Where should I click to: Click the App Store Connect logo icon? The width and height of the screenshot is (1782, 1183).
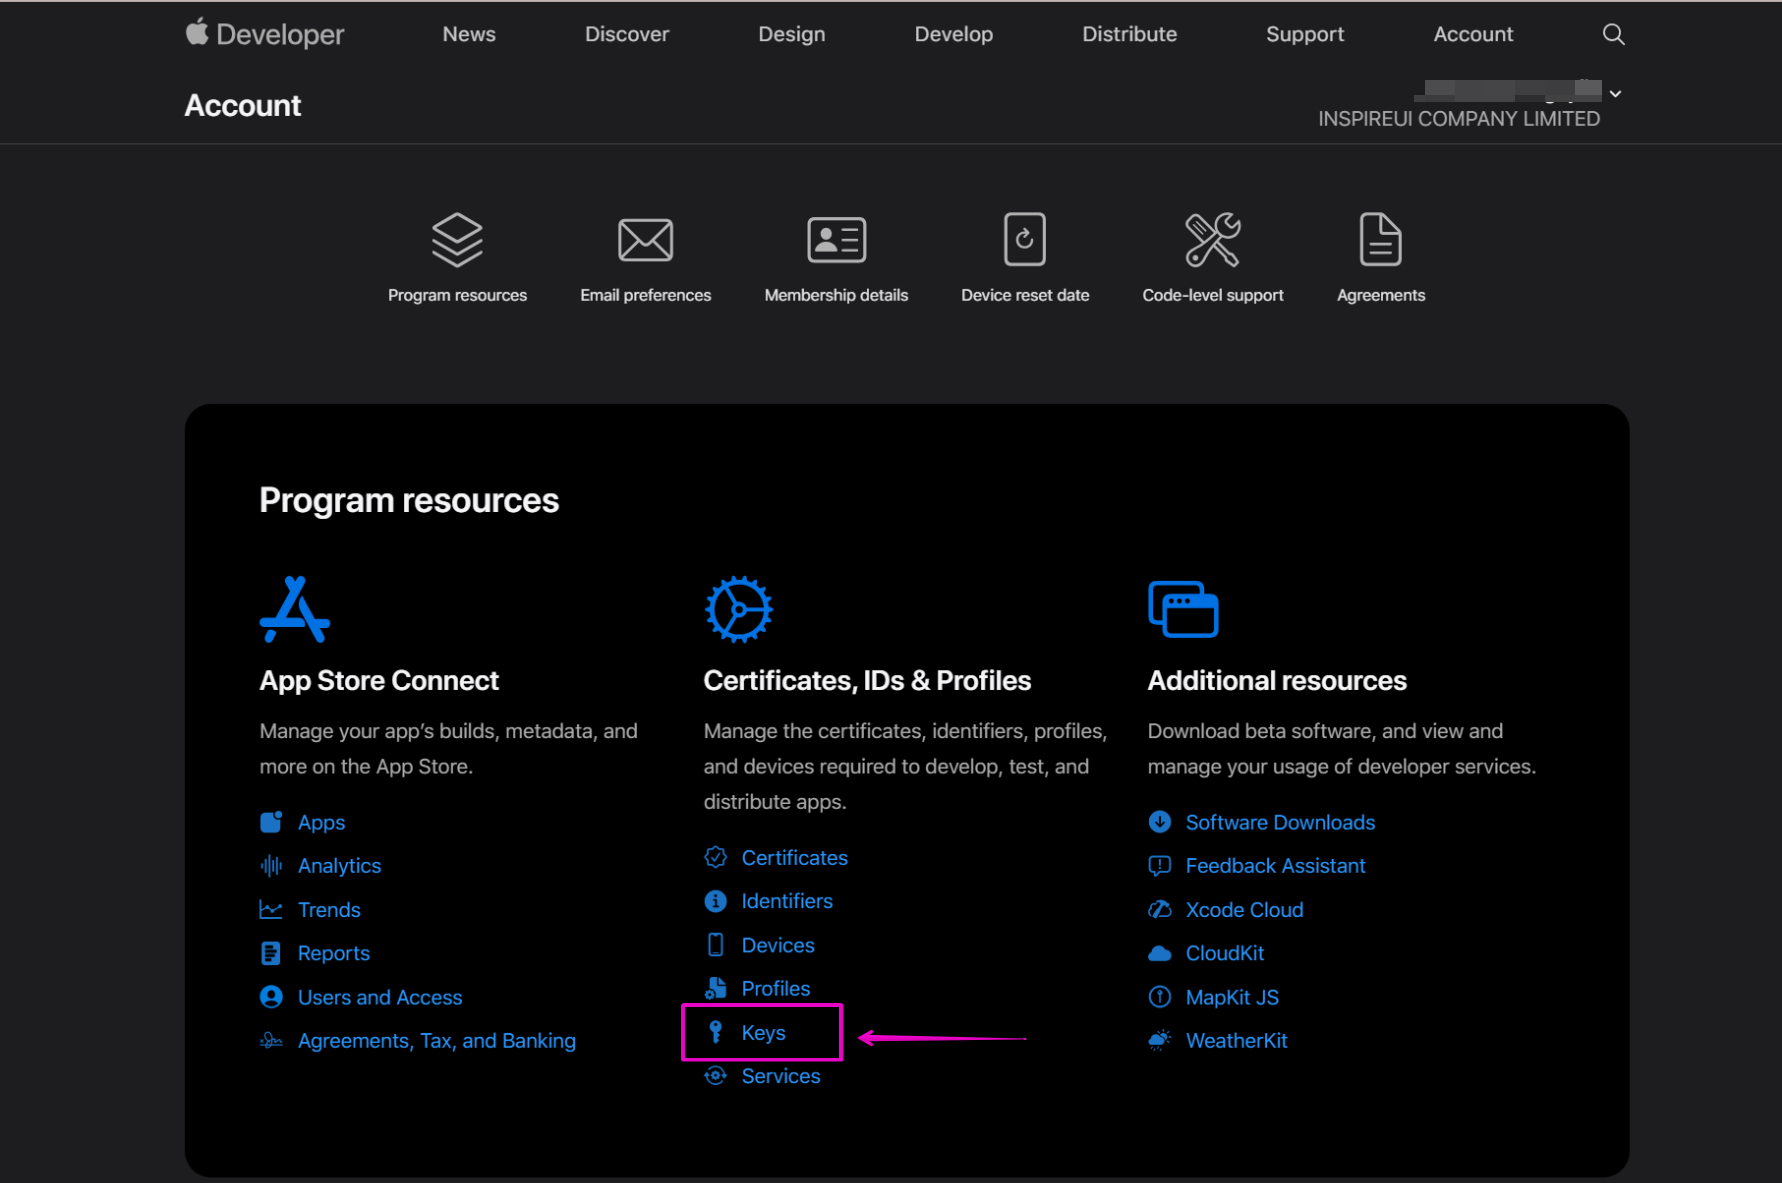(x=294, y=609)
